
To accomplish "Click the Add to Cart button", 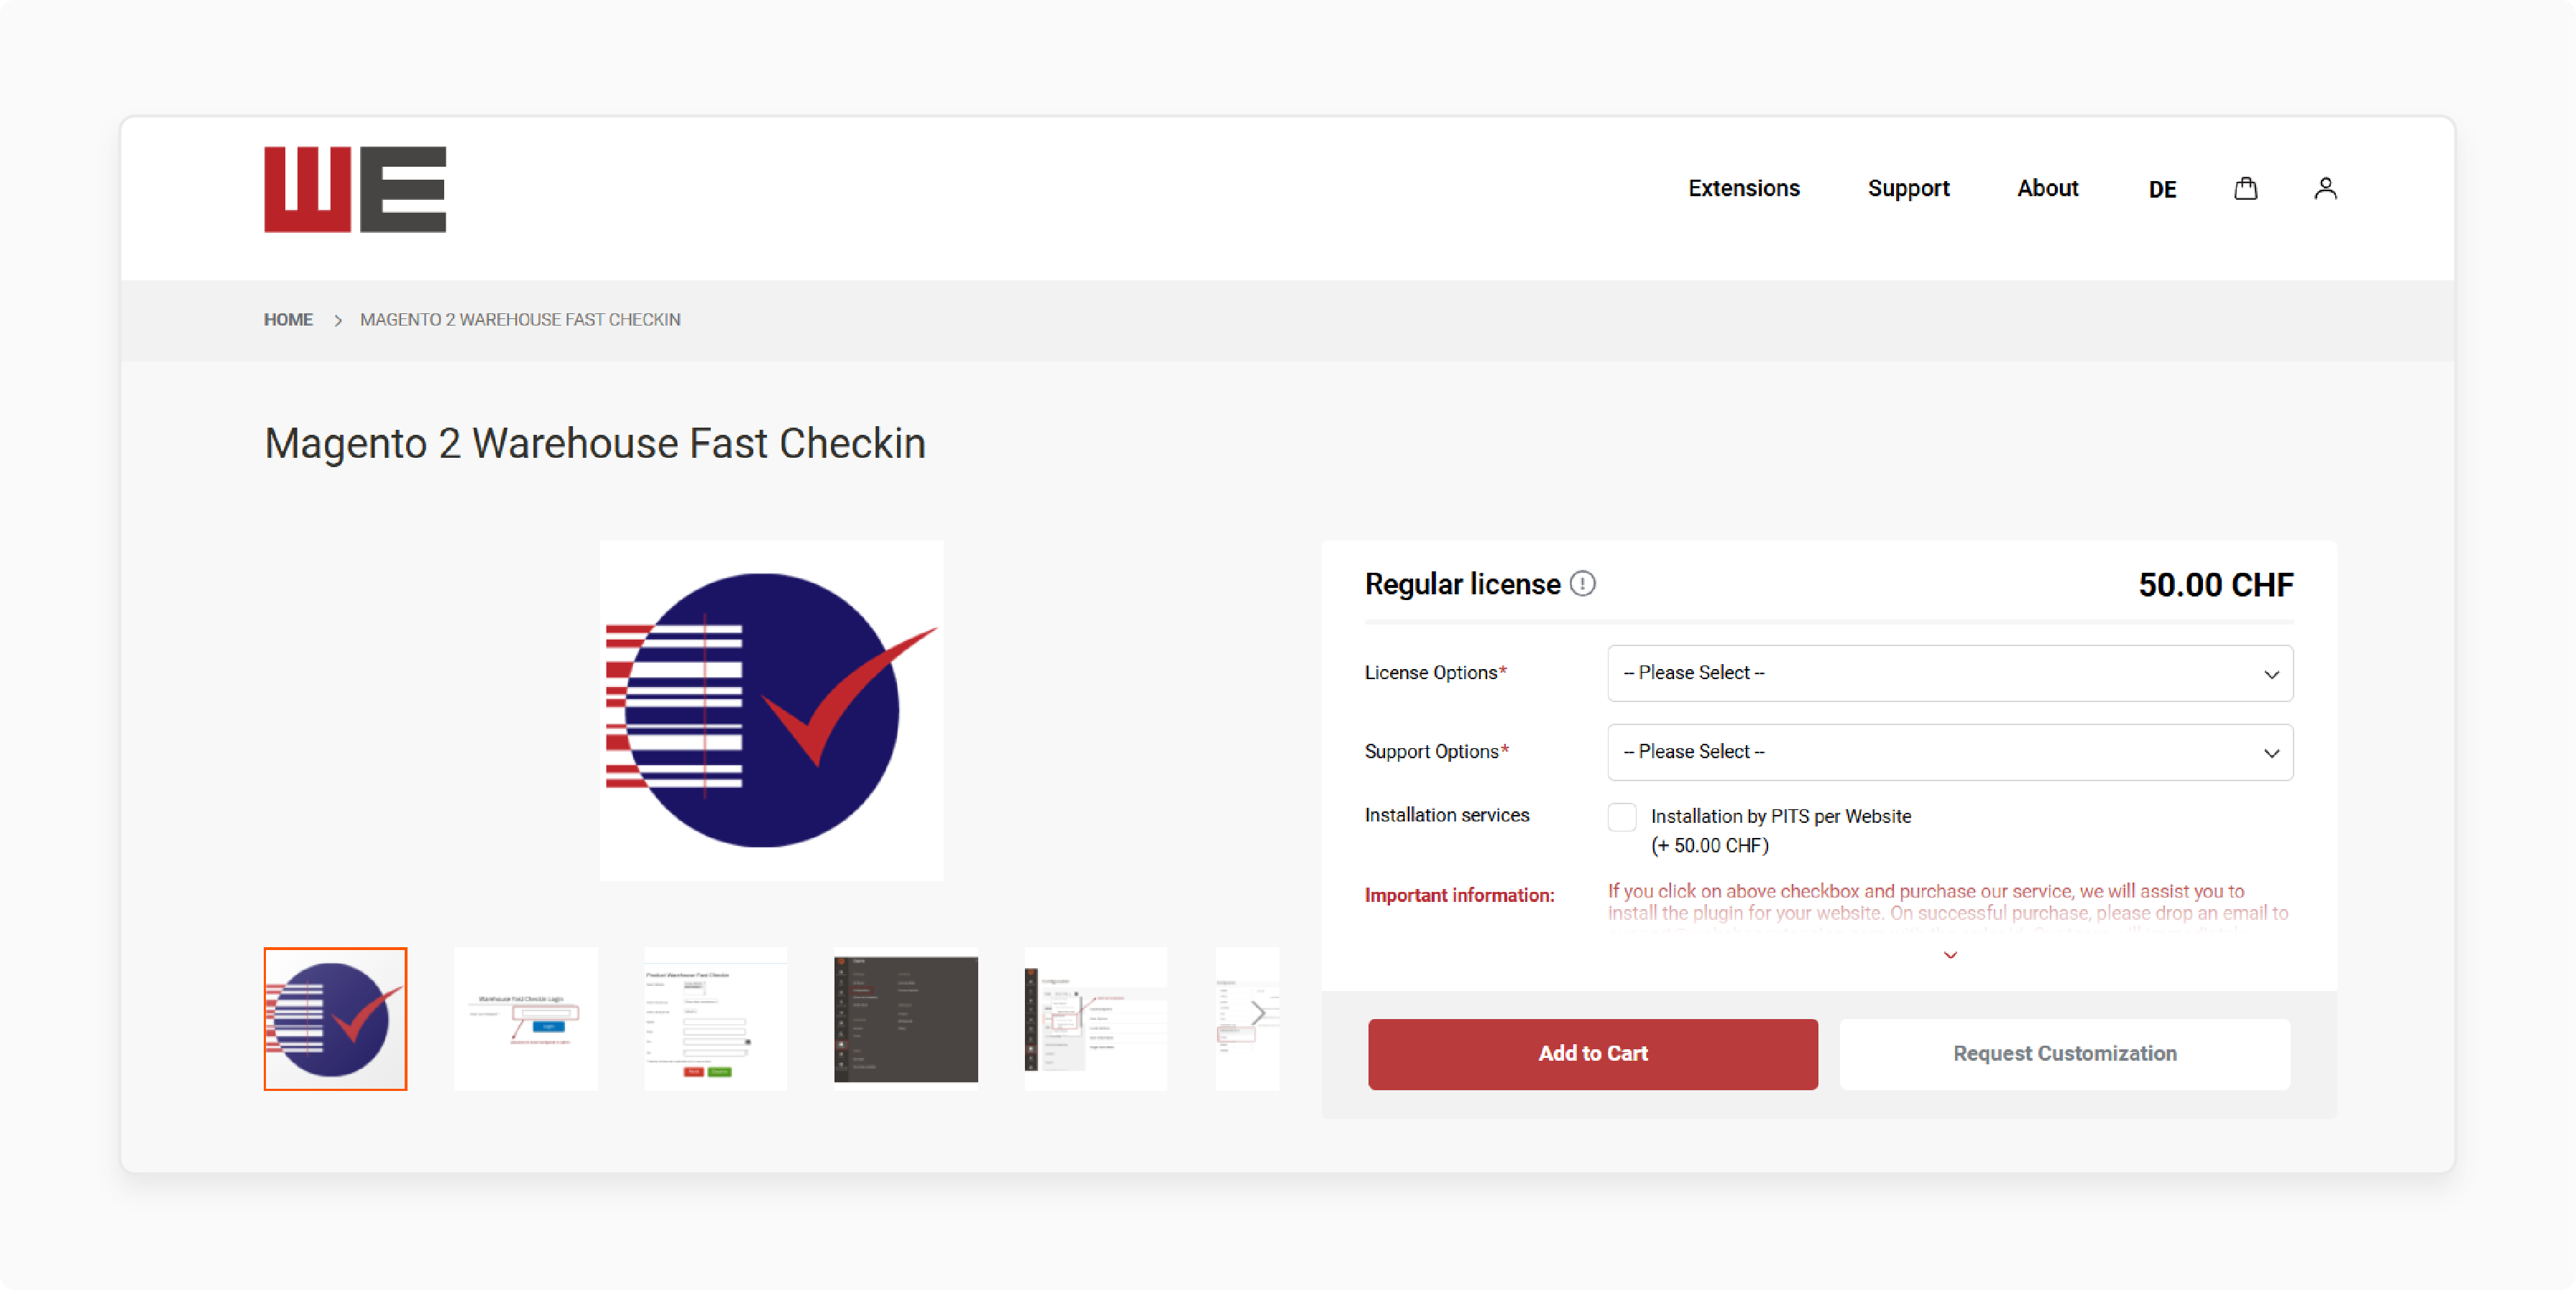I will tap(1593, 1054).
